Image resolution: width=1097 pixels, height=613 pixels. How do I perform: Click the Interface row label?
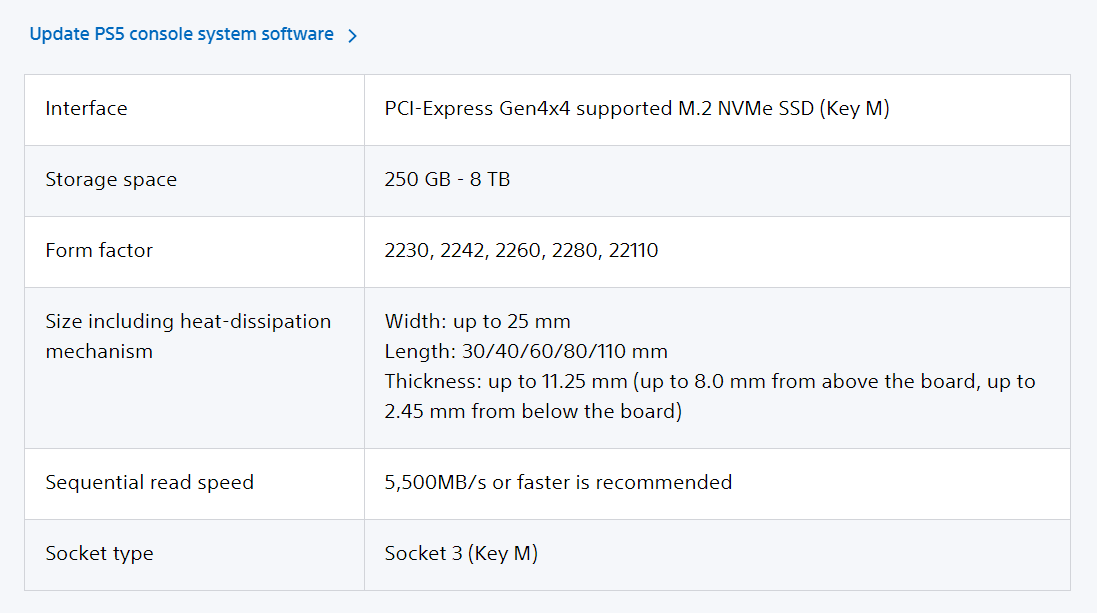(86, 108)
